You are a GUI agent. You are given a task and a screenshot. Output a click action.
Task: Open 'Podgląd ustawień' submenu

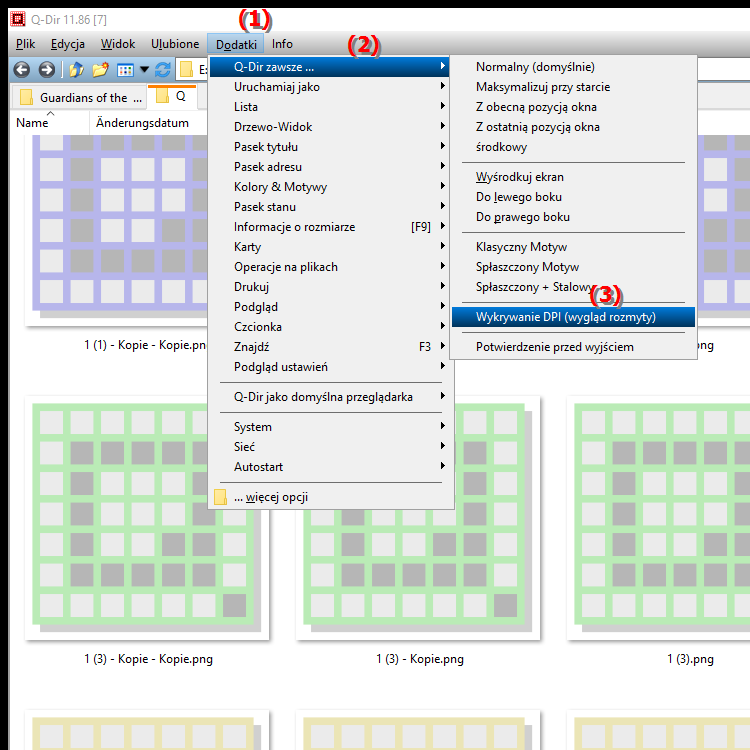coord(330,367)
